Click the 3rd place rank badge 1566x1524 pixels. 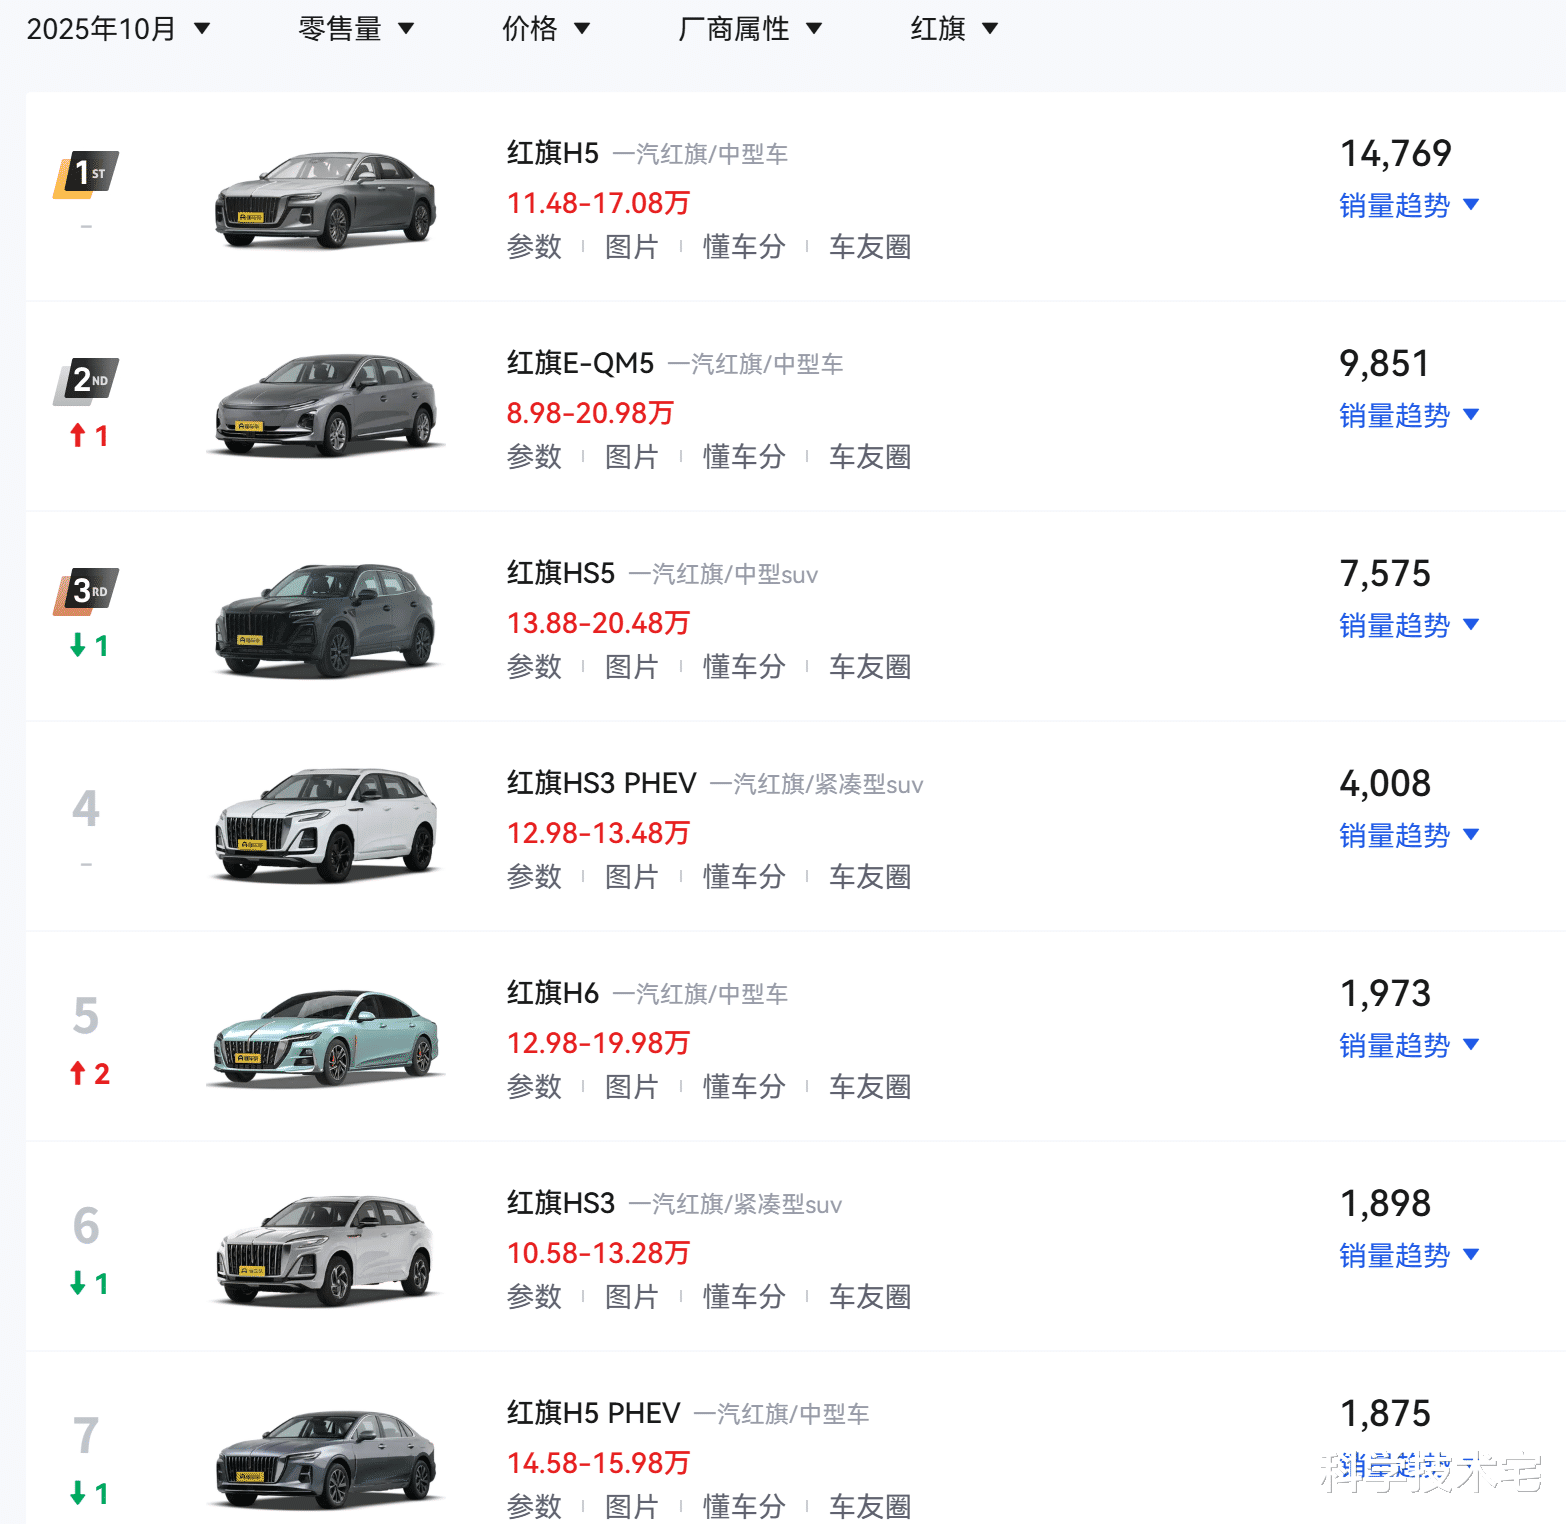tap(87, 591)
